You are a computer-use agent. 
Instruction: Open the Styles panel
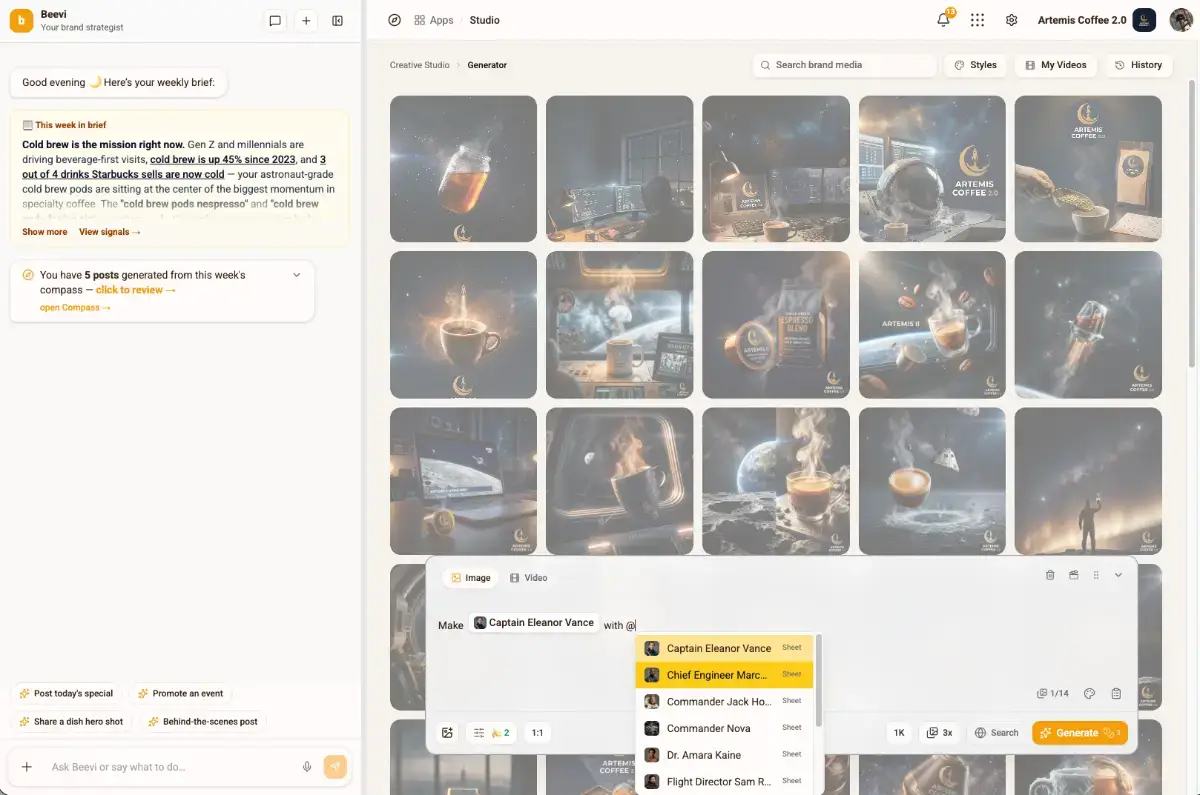(975, 65)
